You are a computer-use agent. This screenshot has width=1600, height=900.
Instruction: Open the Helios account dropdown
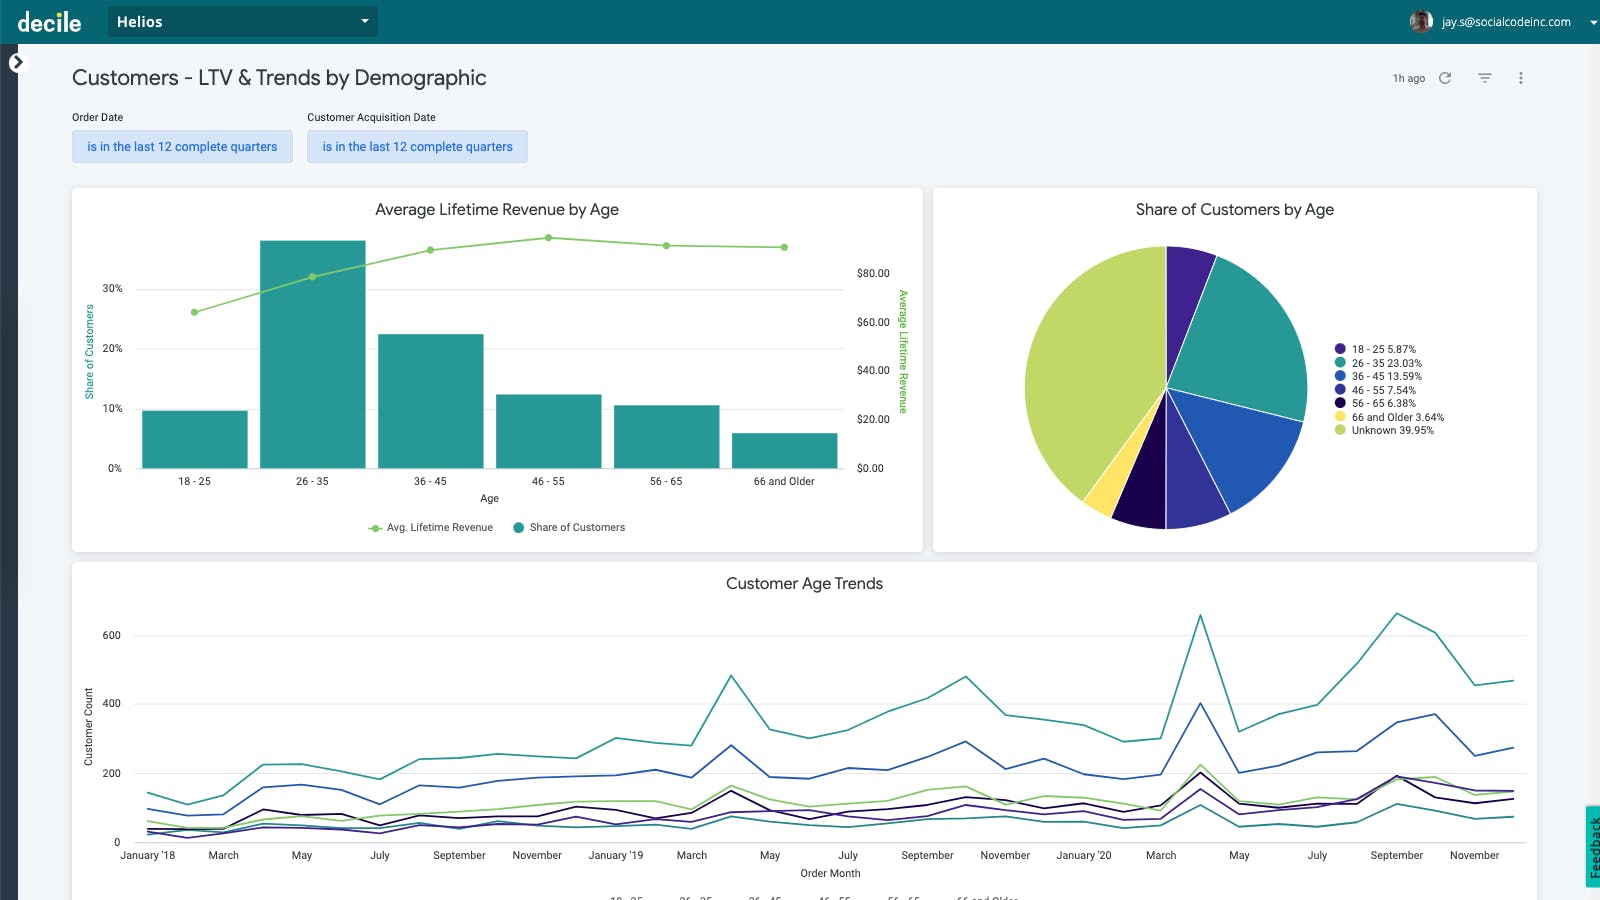(243, 21)
